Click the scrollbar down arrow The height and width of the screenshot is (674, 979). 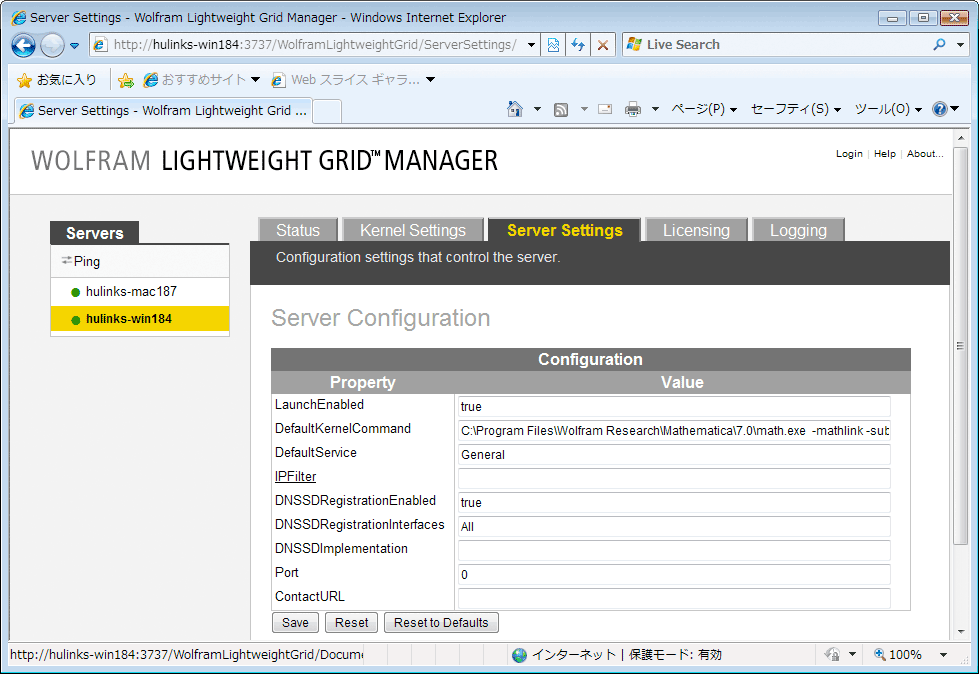pos(960,632)
